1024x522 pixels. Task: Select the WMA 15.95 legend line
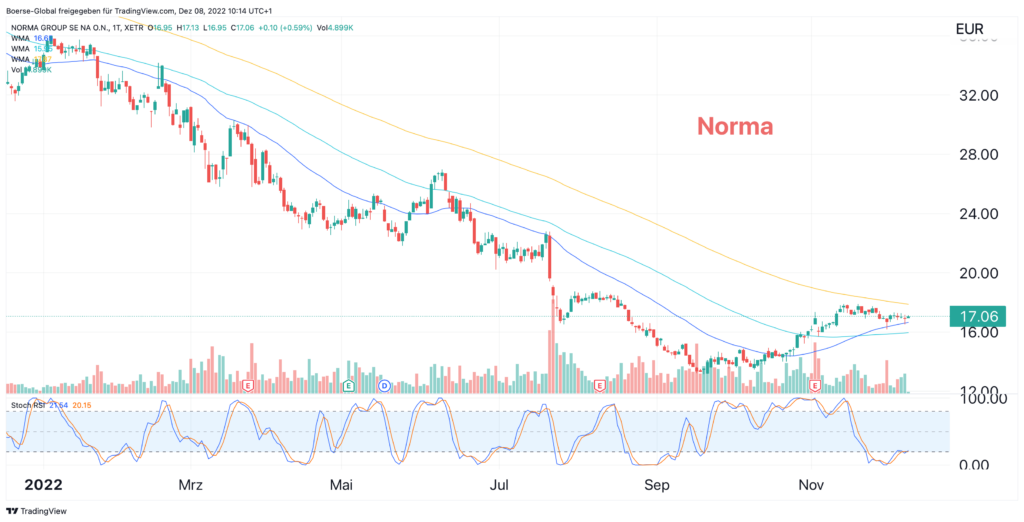coord(32,49)
